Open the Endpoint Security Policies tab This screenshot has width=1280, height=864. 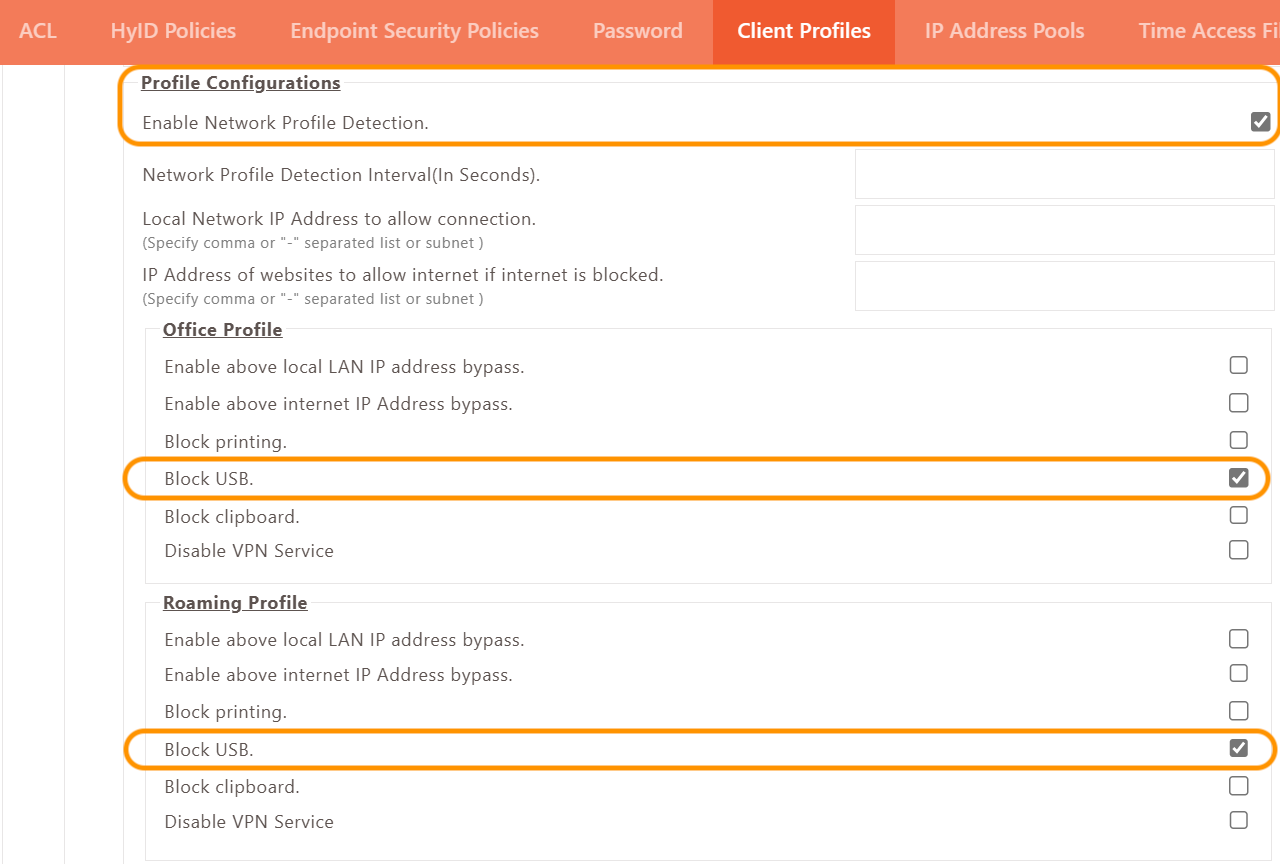point(414,31)
